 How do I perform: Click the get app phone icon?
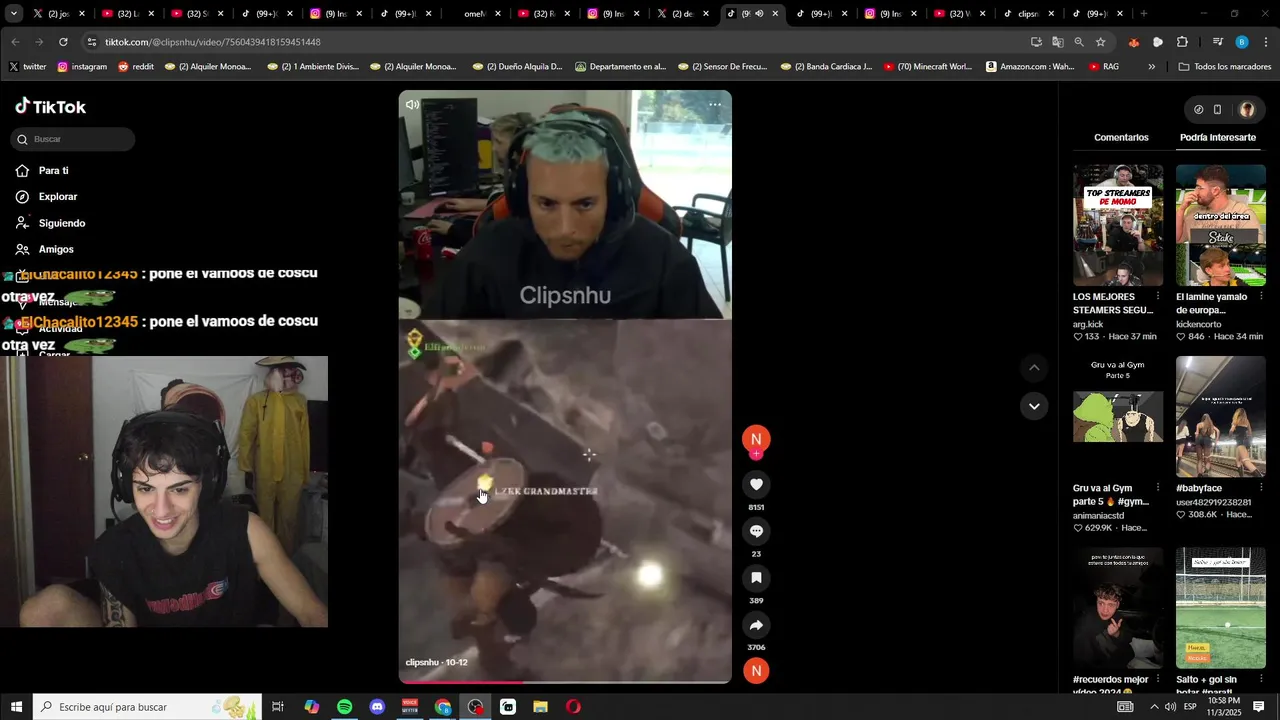1217,110
